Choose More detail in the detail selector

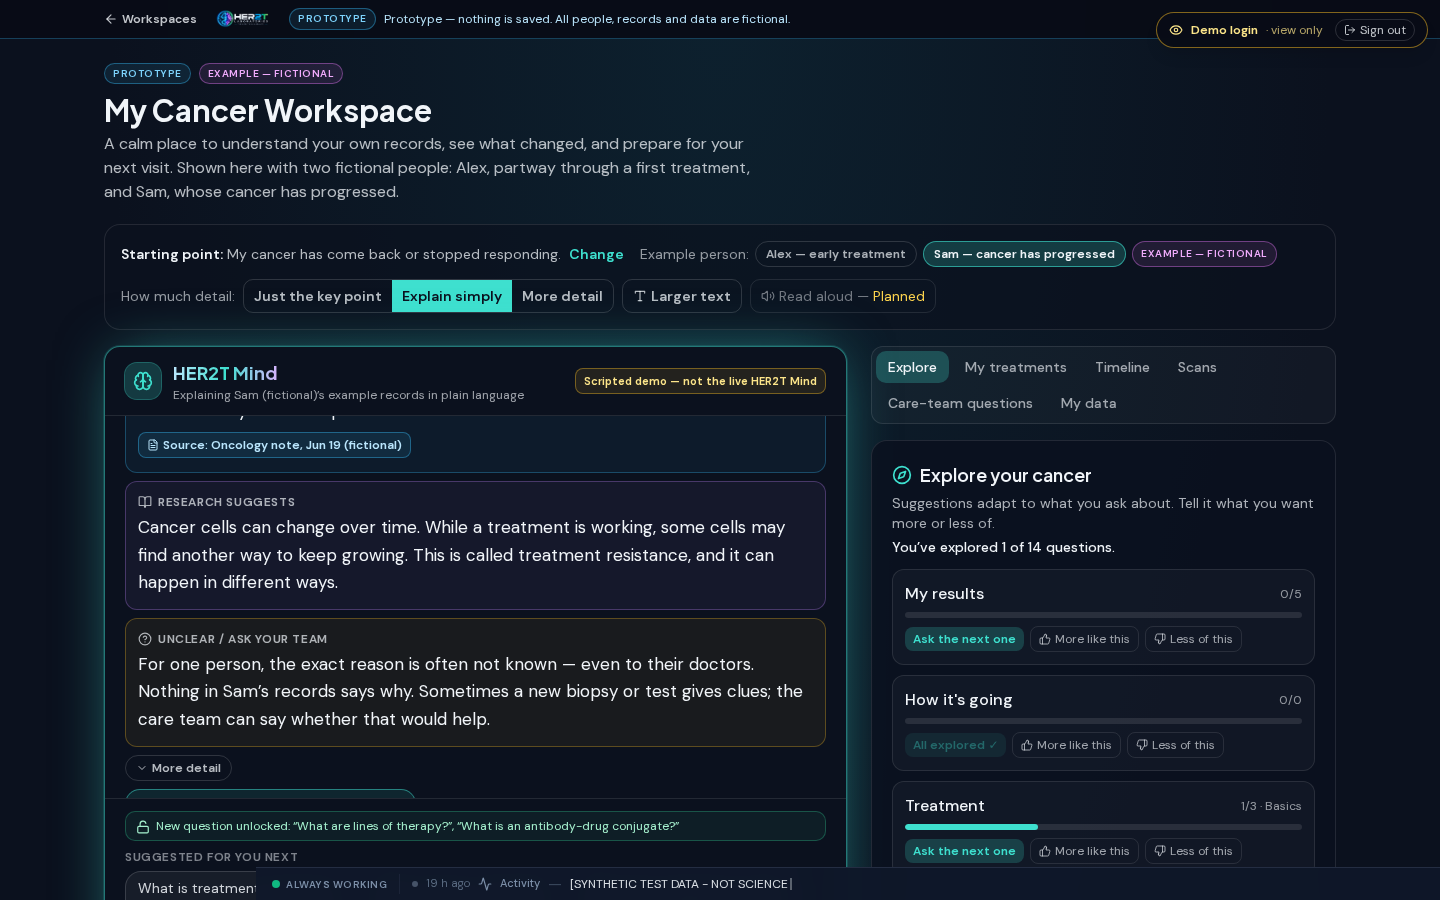tap(562, 296)
